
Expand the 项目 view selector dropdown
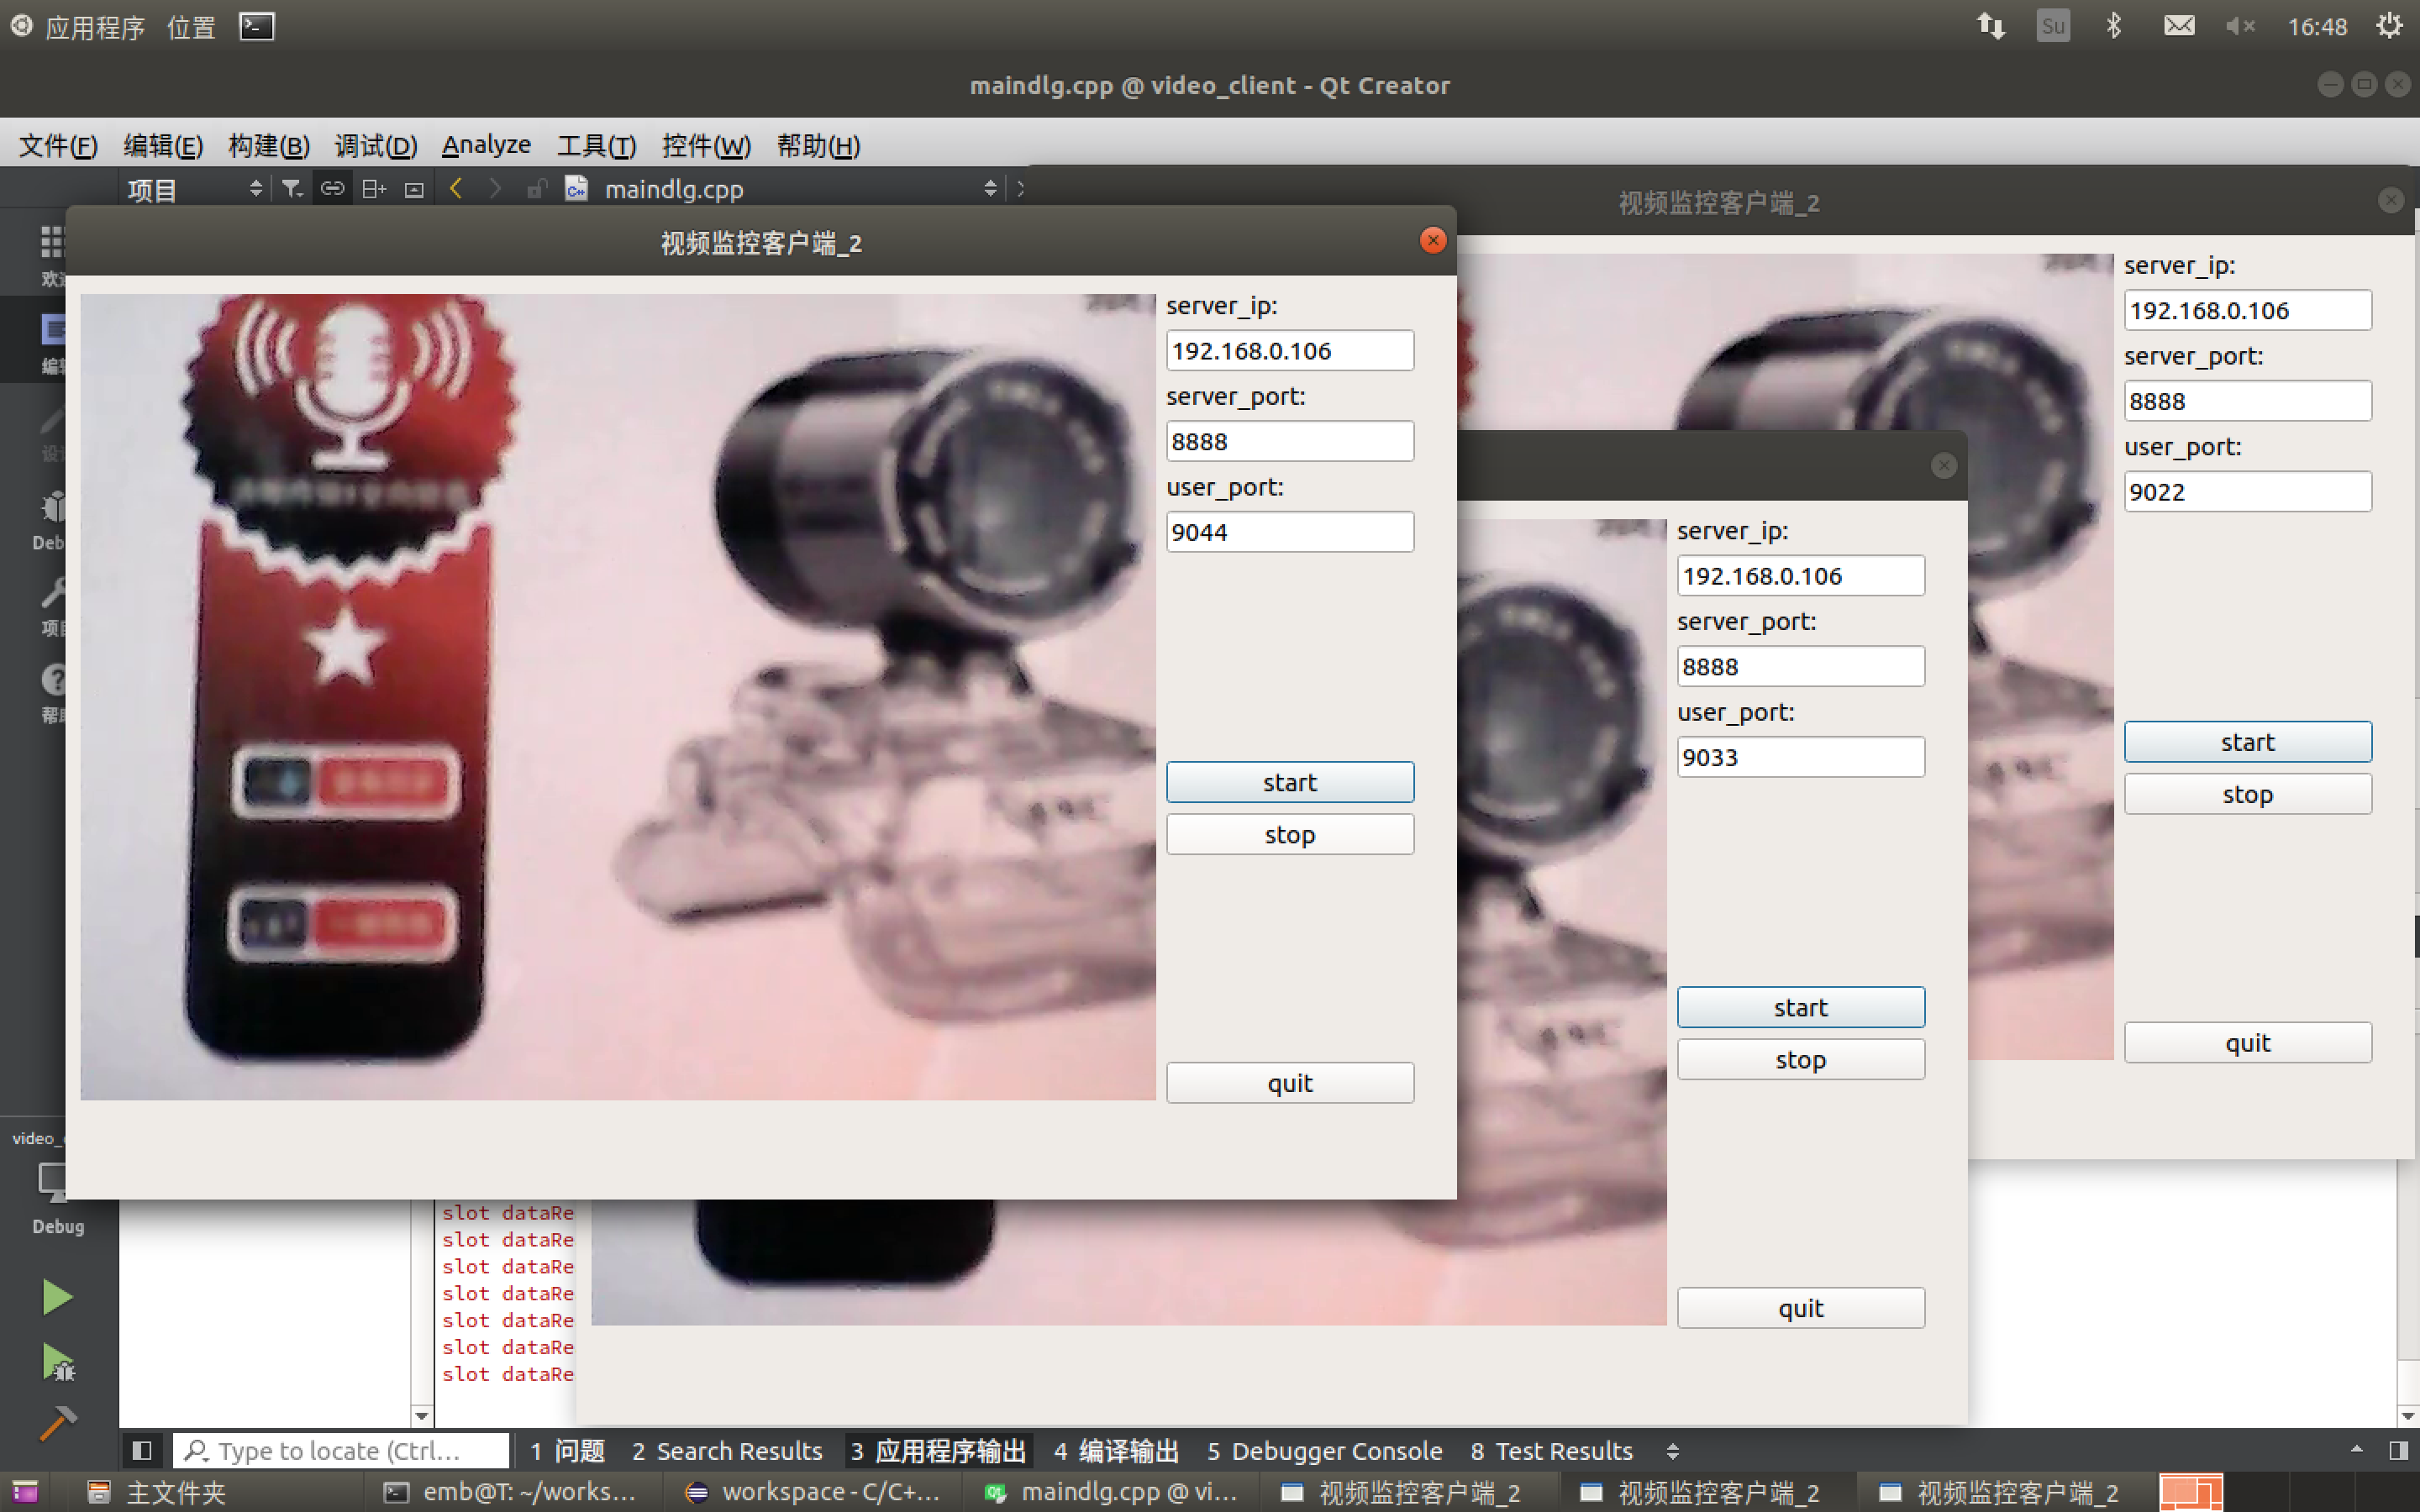(255, 188)
